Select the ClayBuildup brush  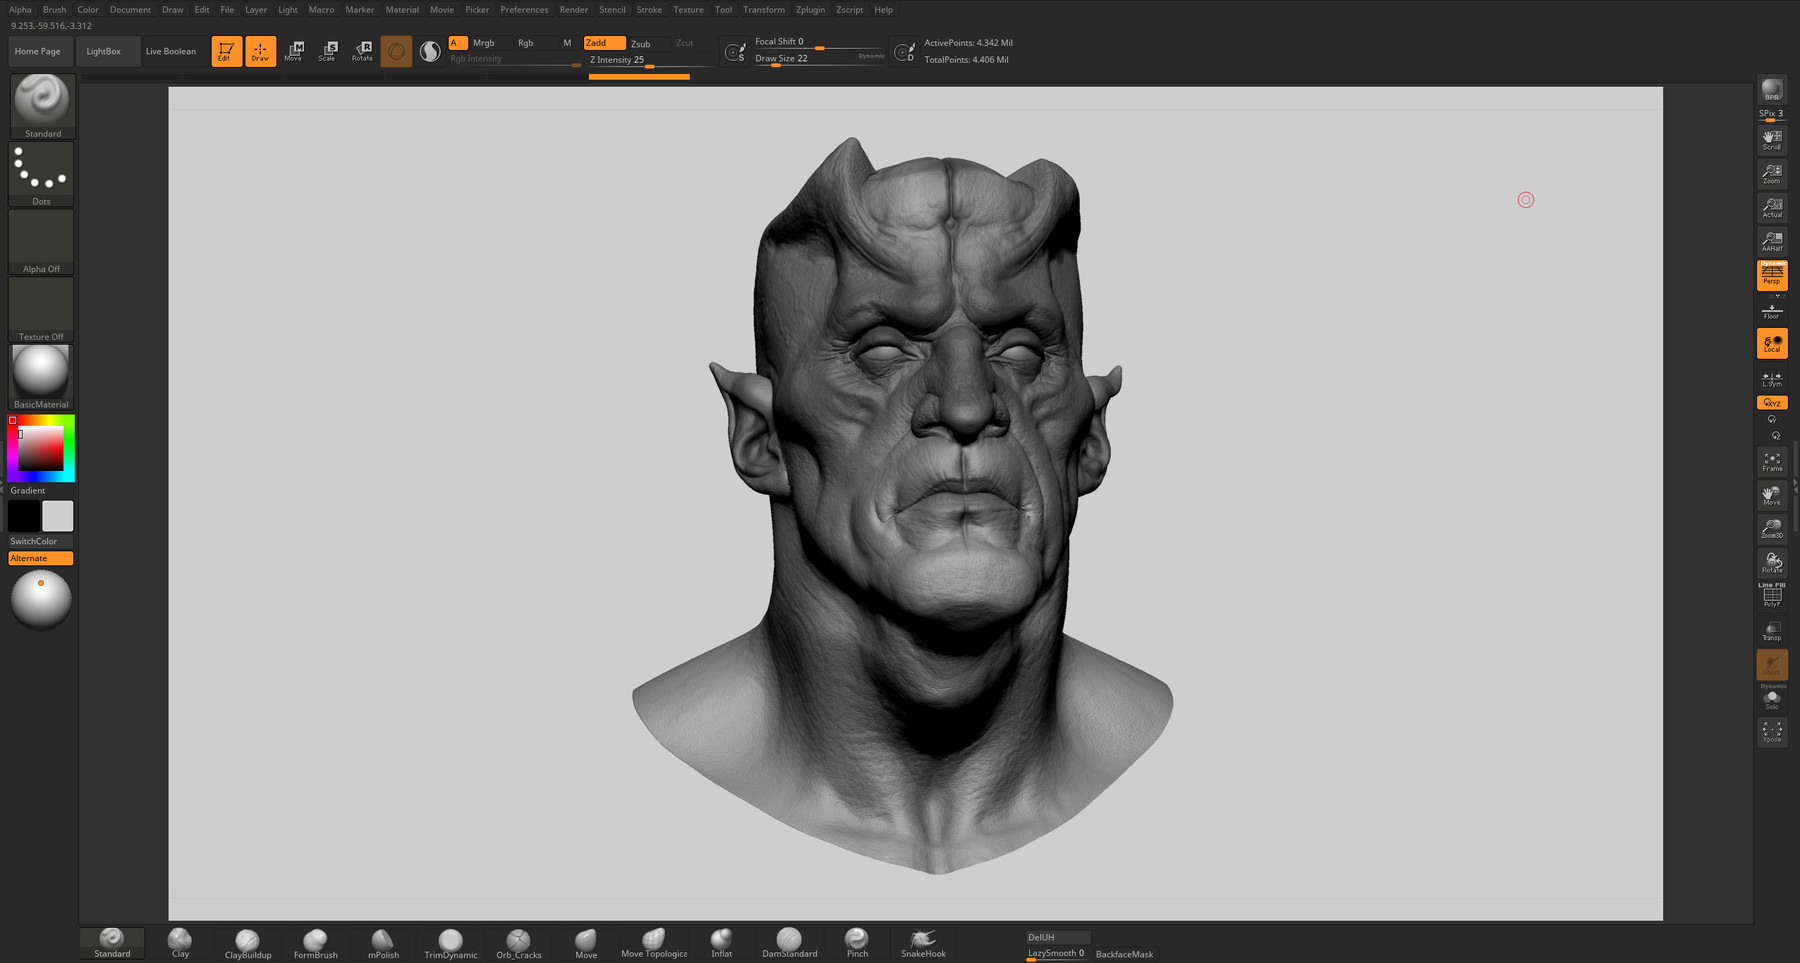coord(247,943)
